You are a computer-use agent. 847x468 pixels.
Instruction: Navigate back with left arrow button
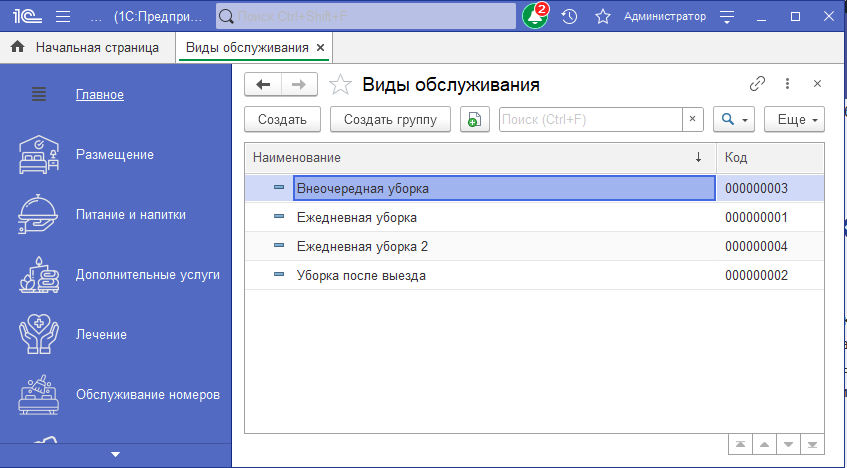(x=263, y=85)
